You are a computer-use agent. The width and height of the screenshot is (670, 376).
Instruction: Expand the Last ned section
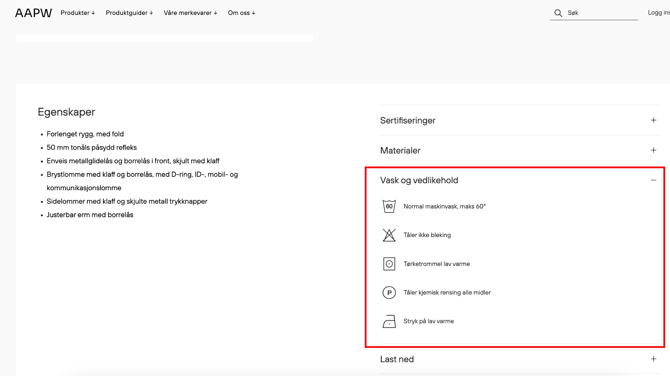pos(520,359)
